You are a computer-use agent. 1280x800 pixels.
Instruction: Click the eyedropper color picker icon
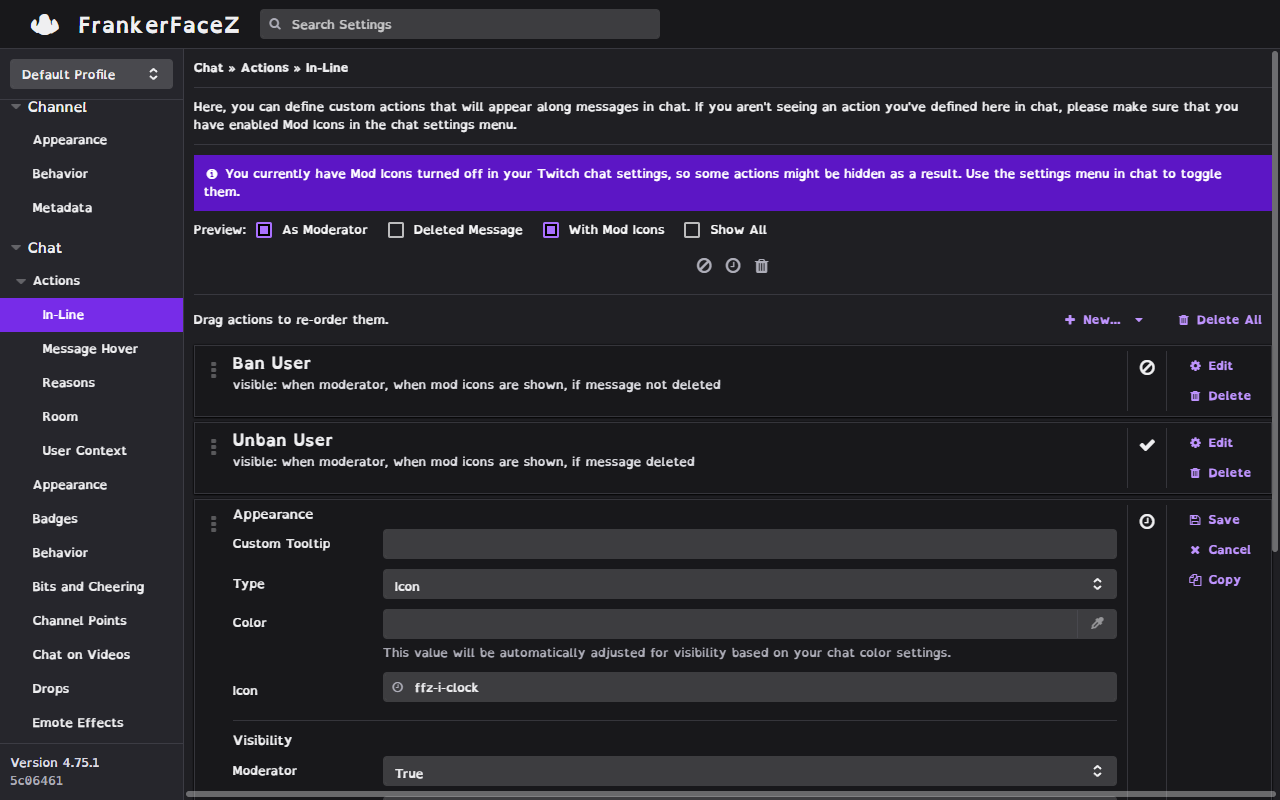pos(1097,624)
